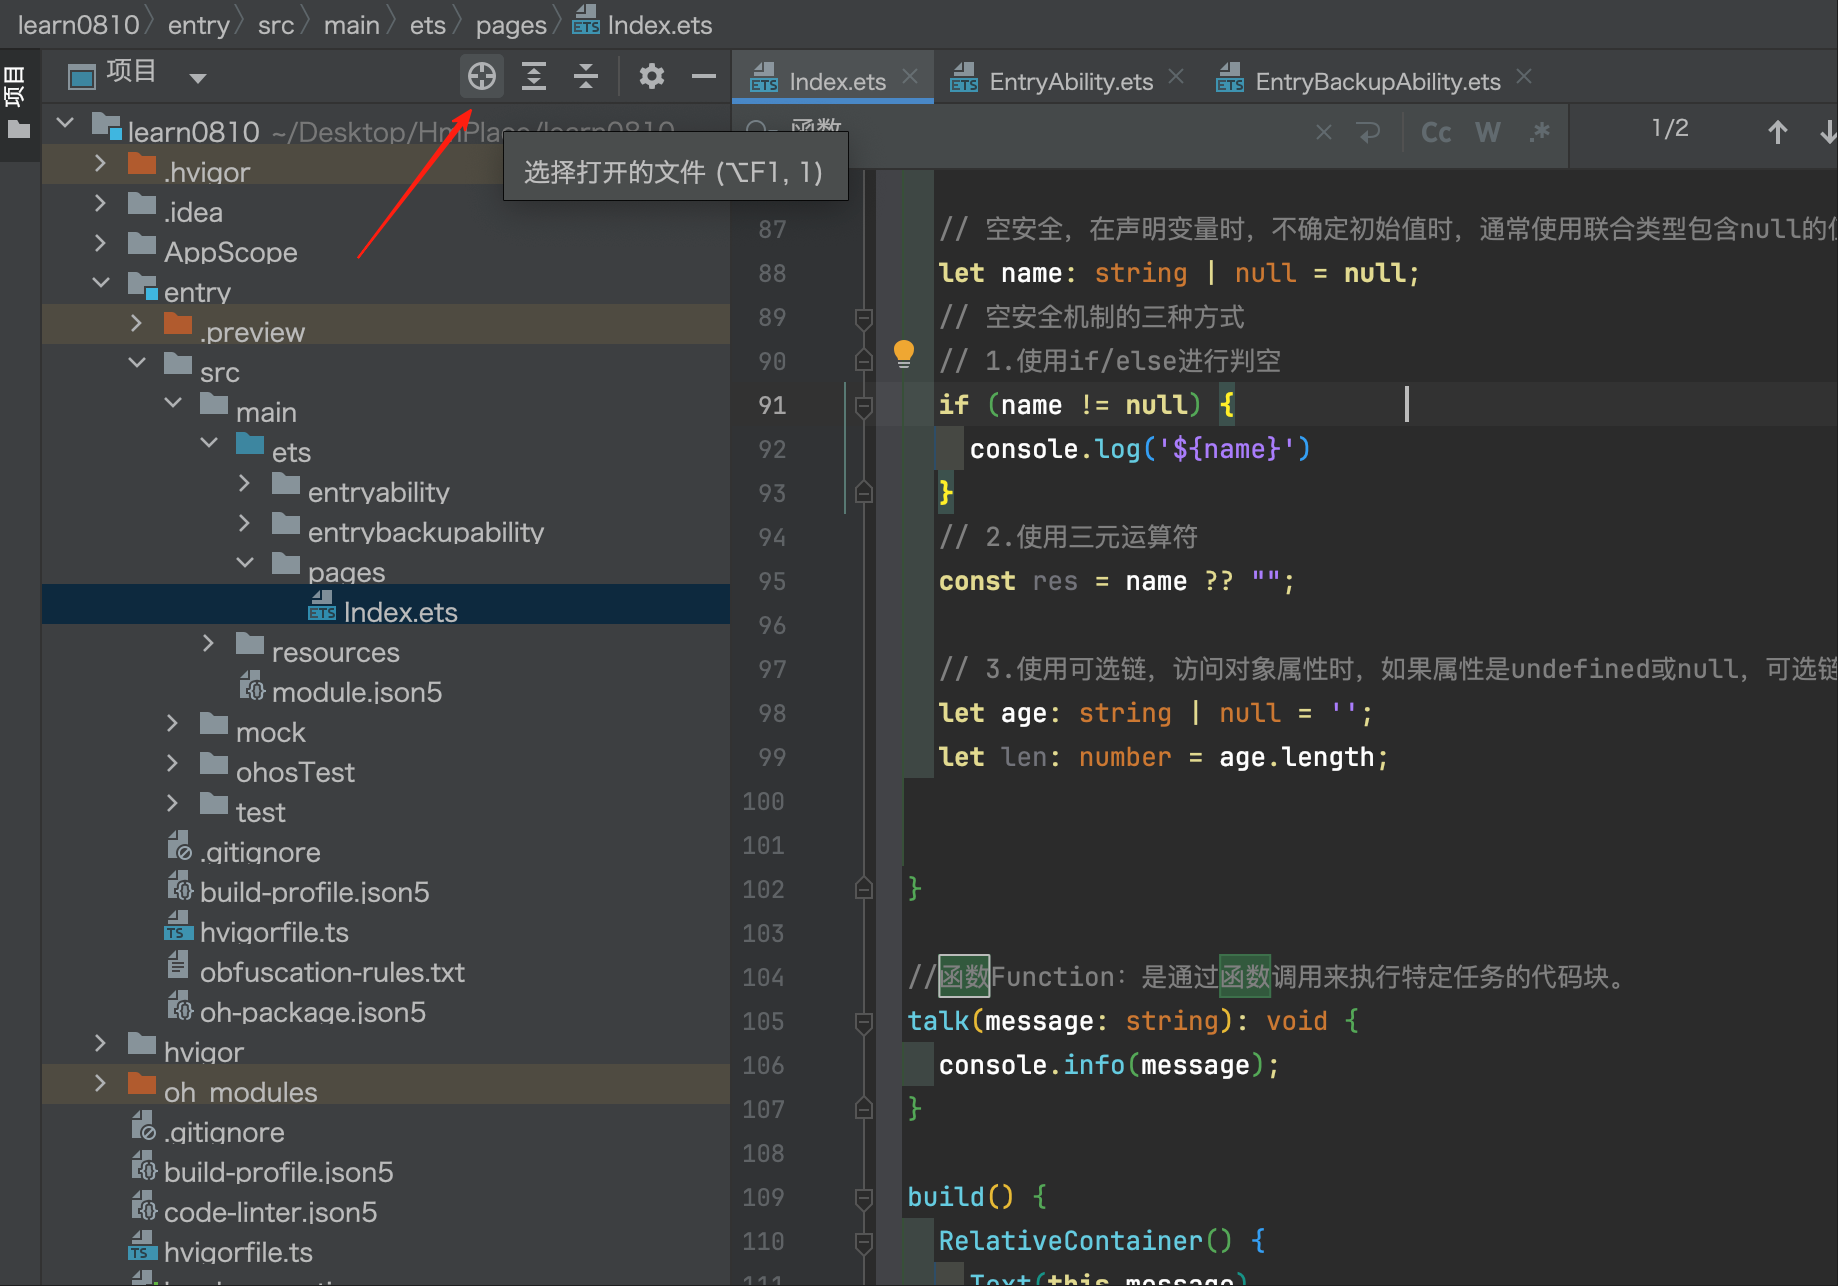Go to next search occurrence arrow
This screenshot has height=1286, width=1838.
(x=1827, y=132)
